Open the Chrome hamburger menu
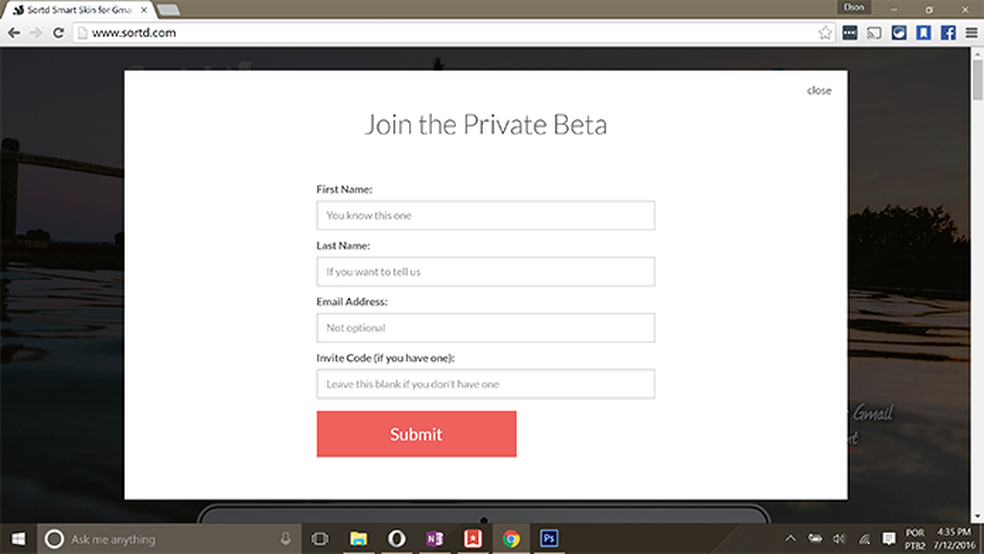984x554 pixels. [x=971, y=32]
